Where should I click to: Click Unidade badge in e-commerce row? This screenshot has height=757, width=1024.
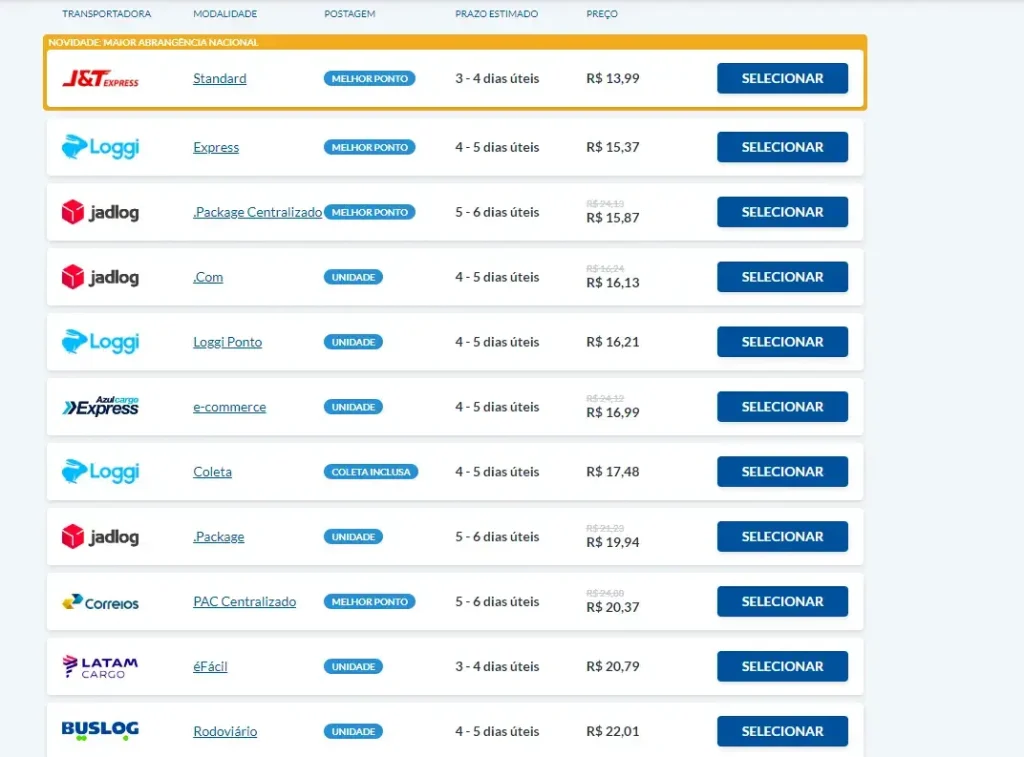(x=353, y=407)
